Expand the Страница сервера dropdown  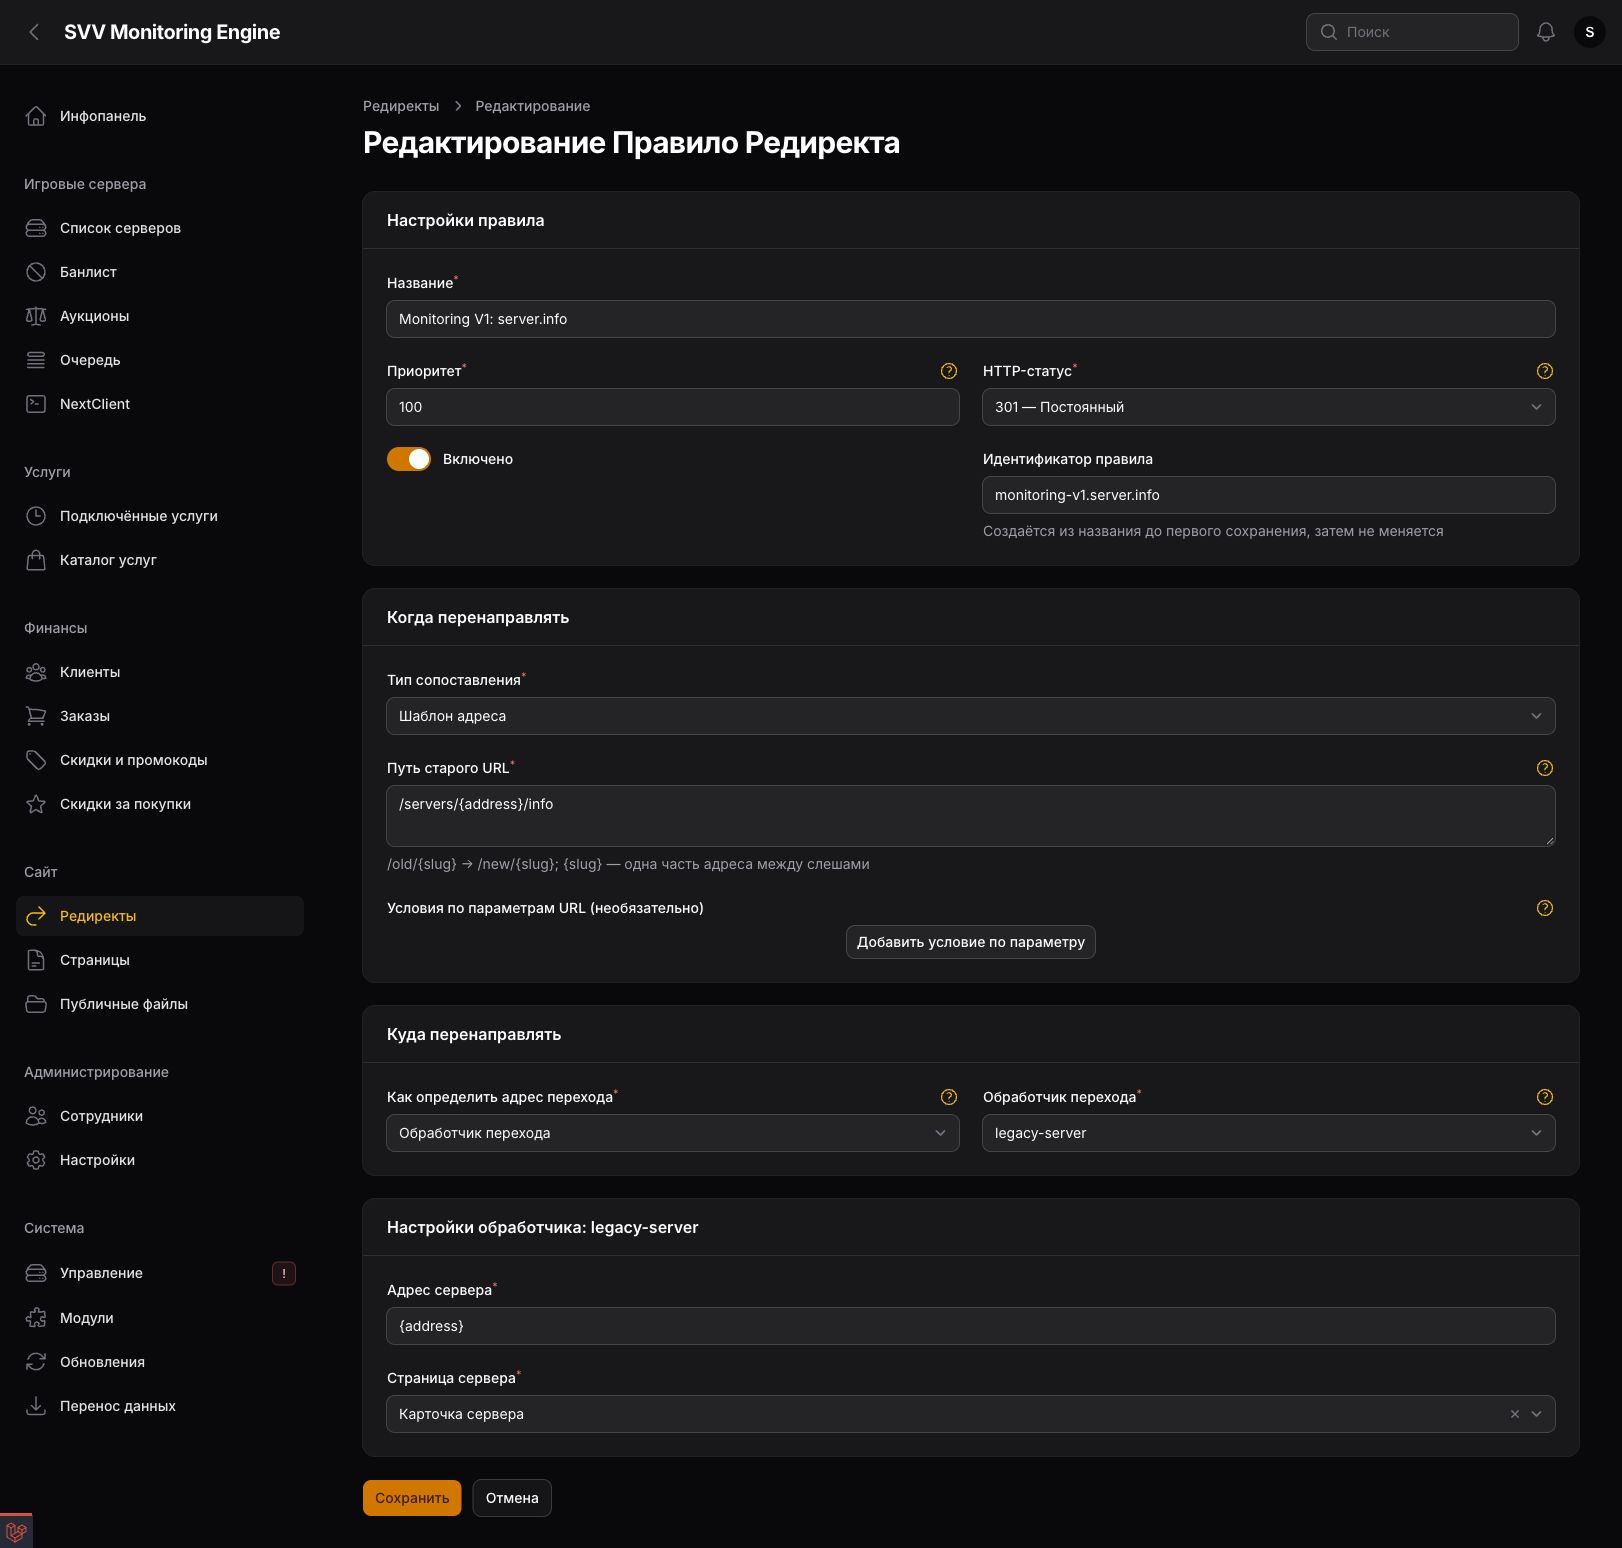point(1537,1414)
